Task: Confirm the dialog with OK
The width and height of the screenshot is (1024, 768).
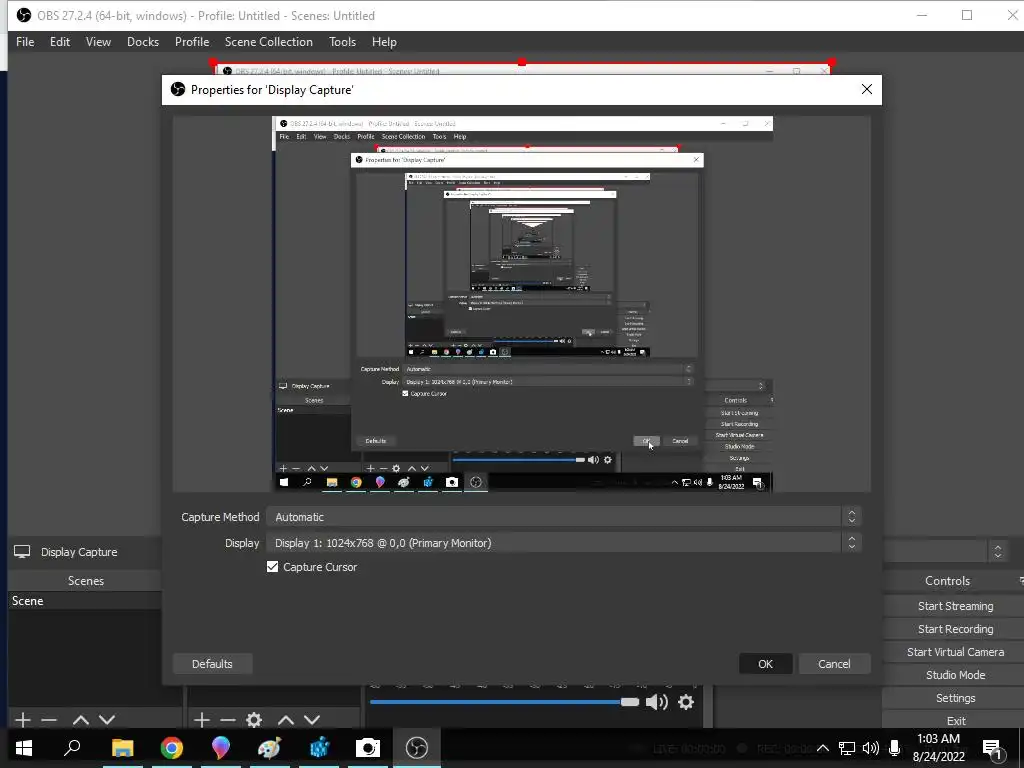Action: [x=765, y=664]
